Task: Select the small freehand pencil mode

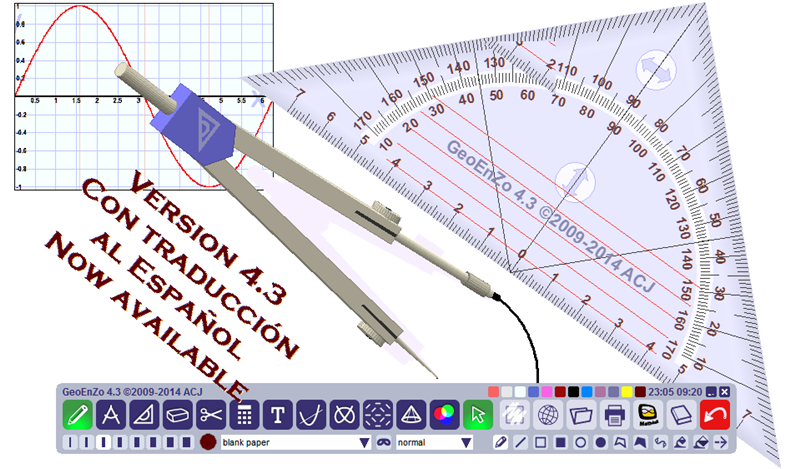Action: [x=501, y=442]
